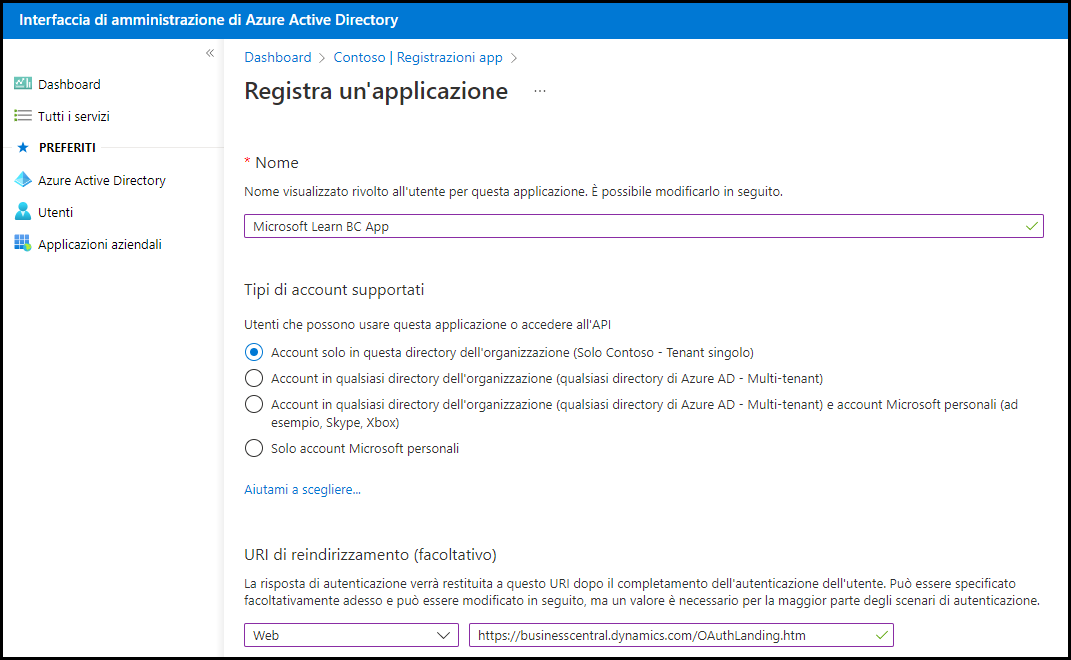Click the Dashboard icon in sidebar
The image size is (1071, 660).
pos(23,84)
